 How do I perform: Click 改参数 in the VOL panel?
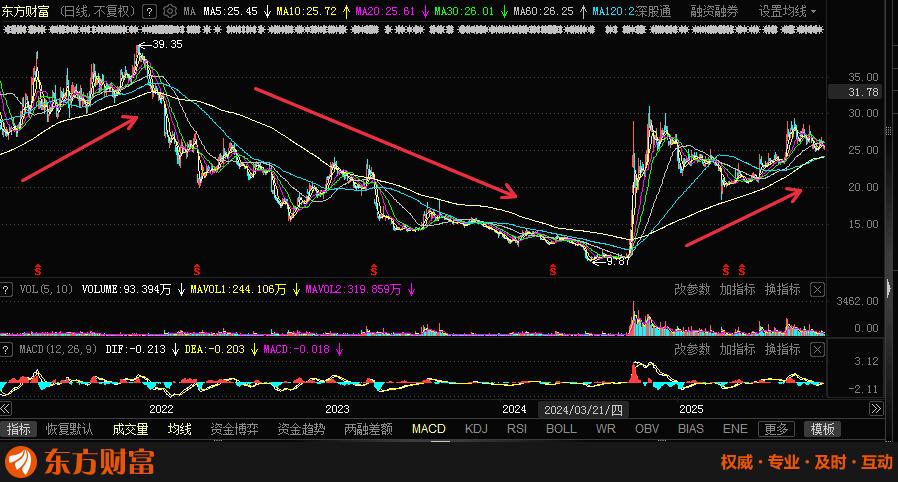[692, 290]
